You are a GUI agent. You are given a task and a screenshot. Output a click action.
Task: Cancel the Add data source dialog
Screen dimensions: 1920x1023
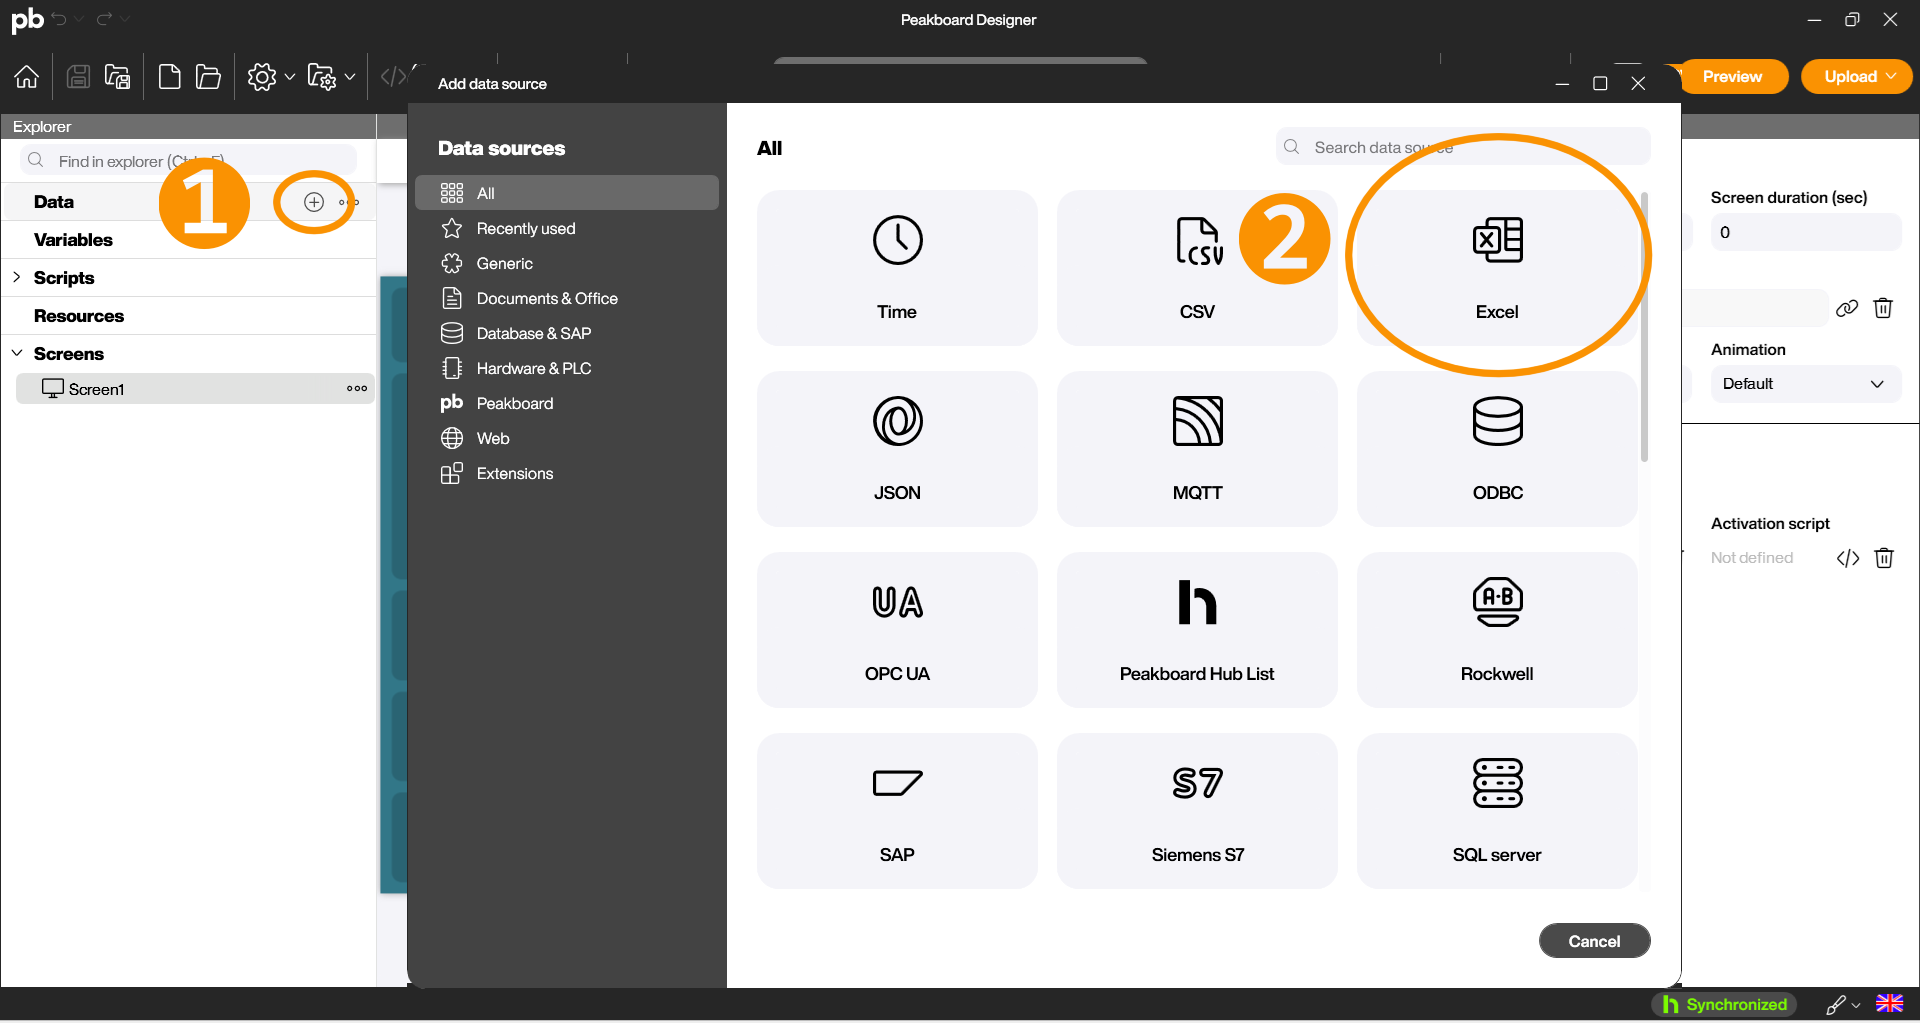1594,941
